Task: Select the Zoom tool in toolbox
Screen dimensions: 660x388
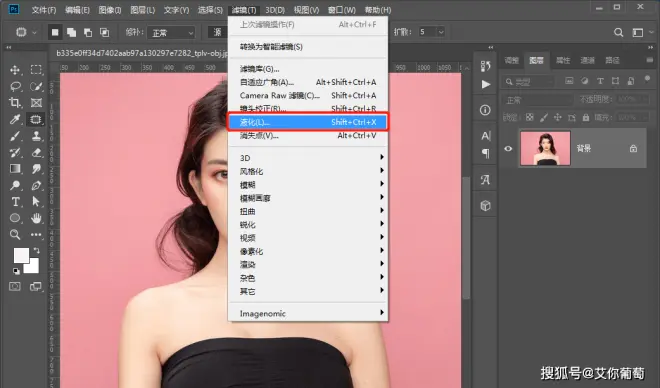Action: (x=15, y=234)
